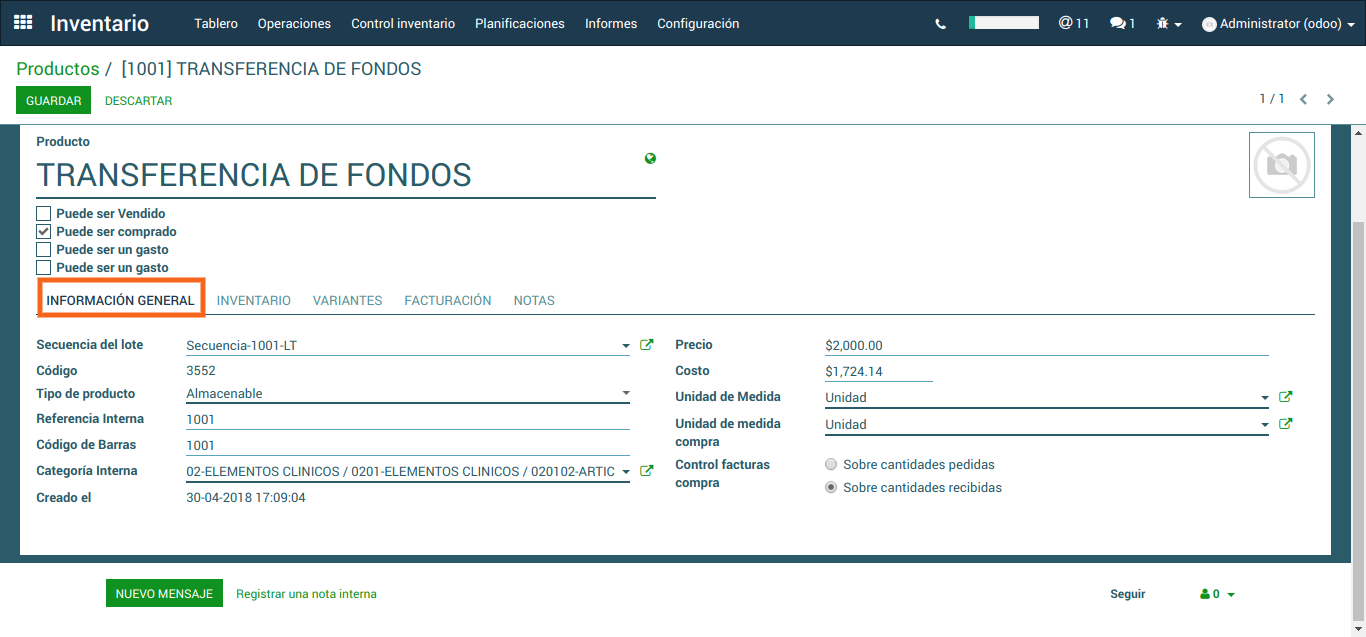The image size is (1366, 637).
Task: Select Sobre cantidades pedidas radio option
Action: (x=831, y=465)
